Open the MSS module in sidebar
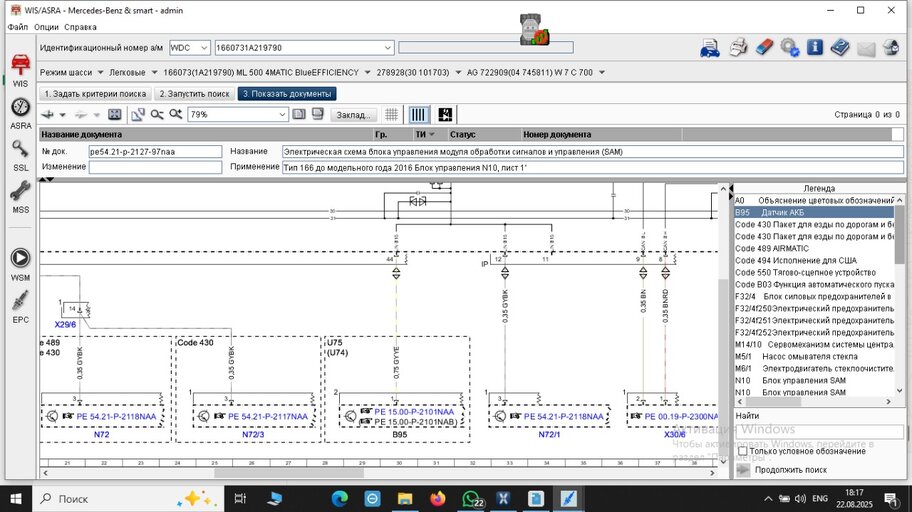The height and width of the screenshot is (512, 912). pos(20,197)
